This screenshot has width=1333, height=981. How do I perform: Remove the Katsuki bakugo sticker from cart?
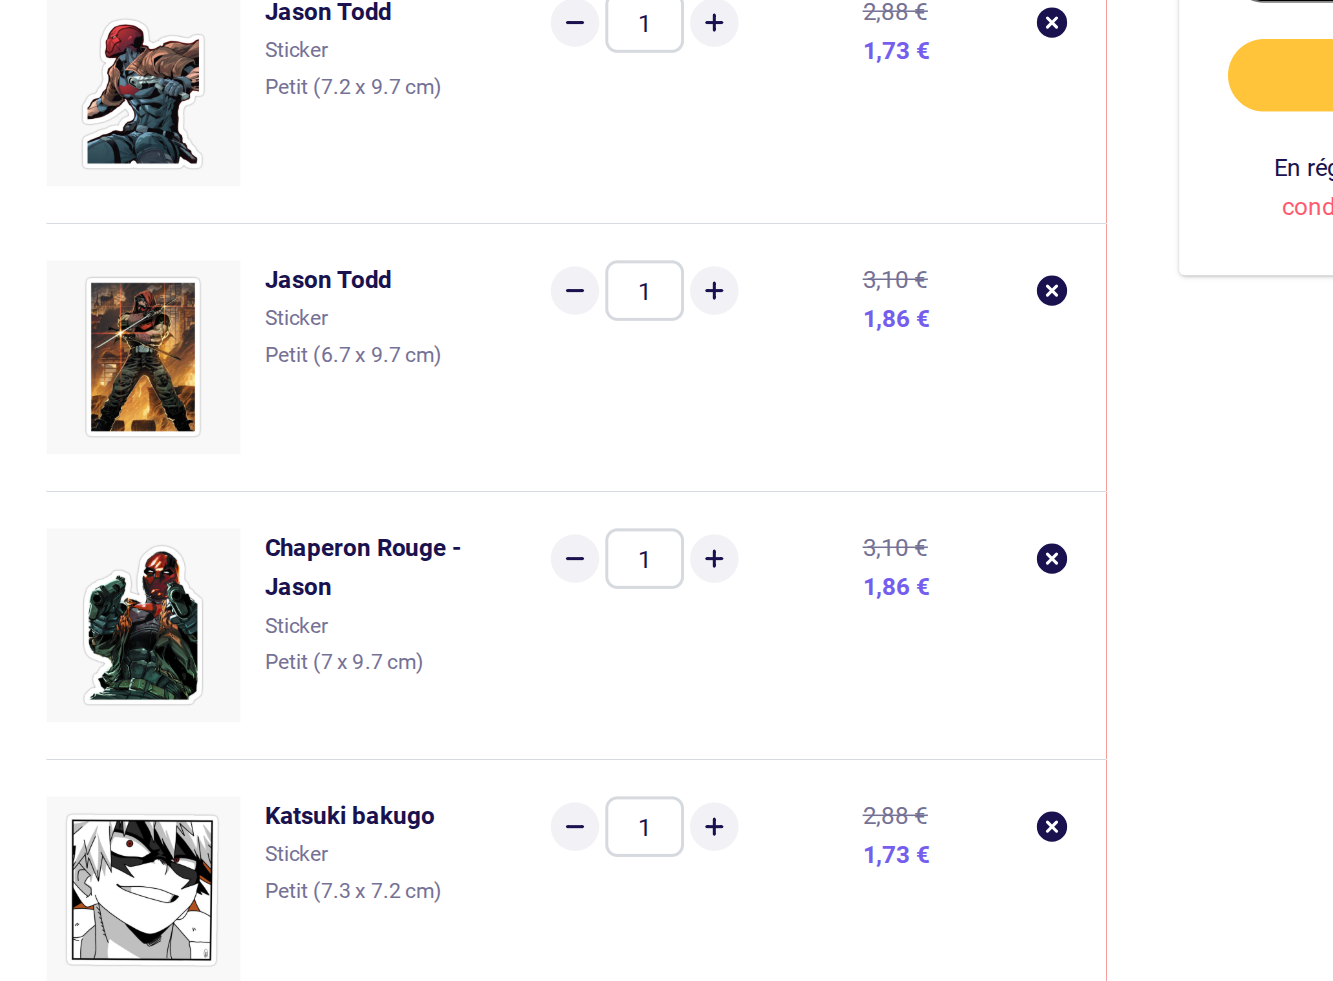coord(1052,827)
